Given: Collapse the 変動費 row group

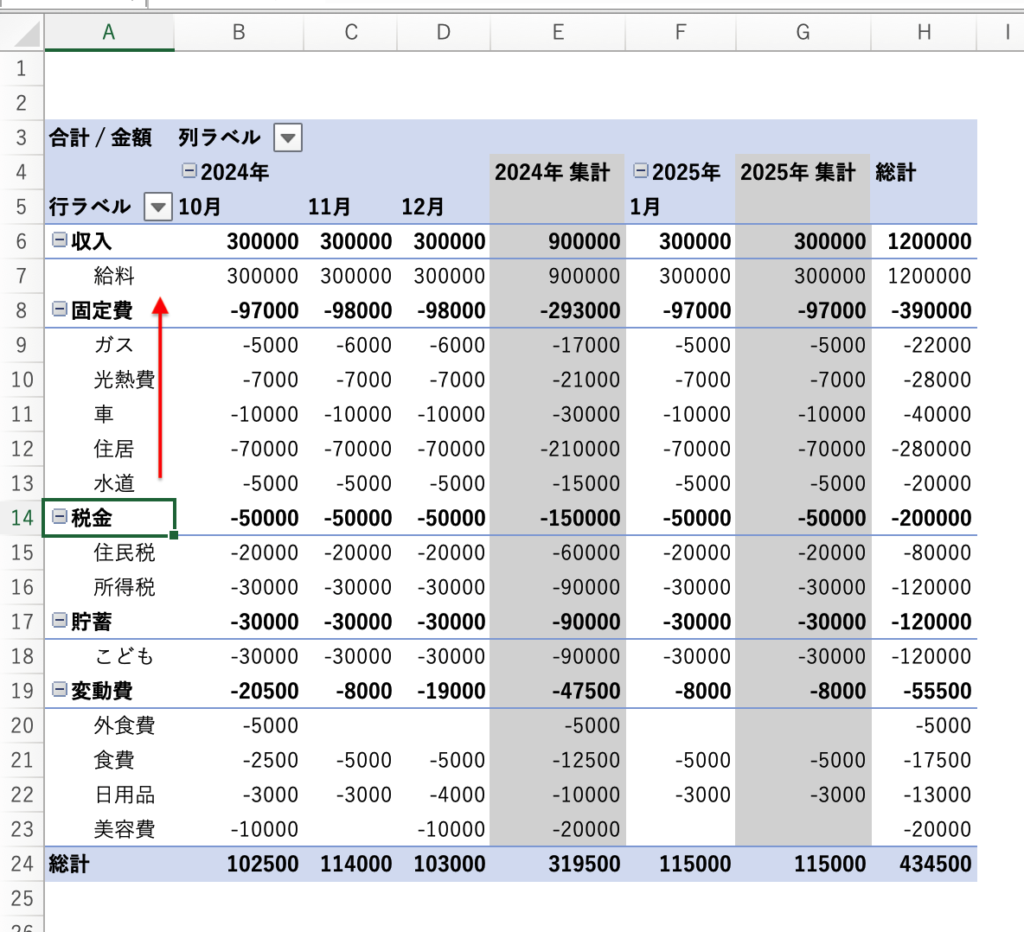Looking at the screenshot, I should click(x=59, y=690).
